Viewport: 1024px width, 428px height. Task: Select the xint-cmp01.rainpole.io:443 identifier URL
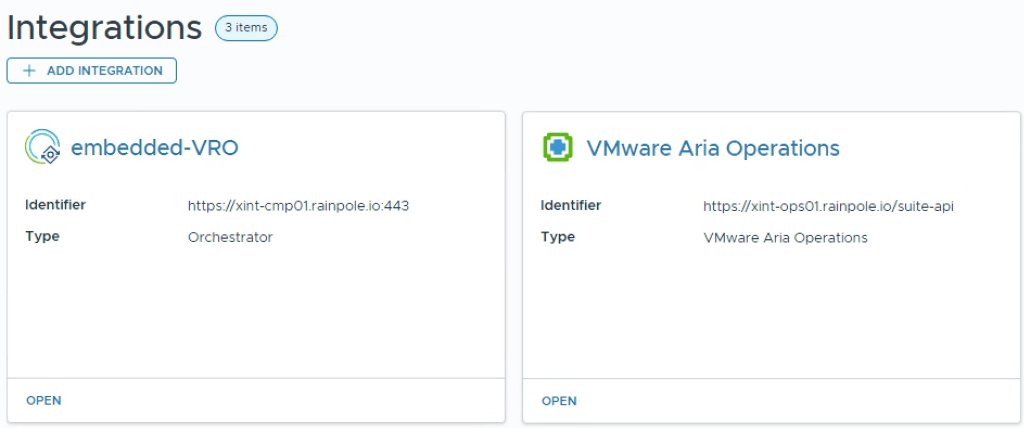298,206
